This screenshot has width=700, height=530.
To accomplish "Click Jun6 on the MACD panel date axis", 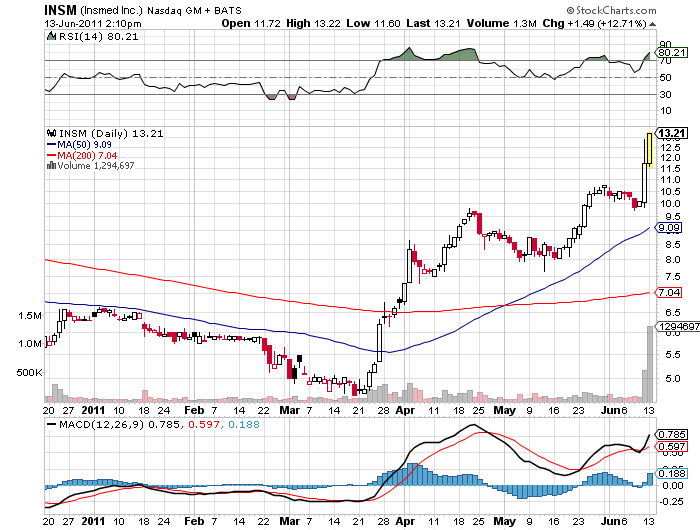I will click(x=614, y=521).
